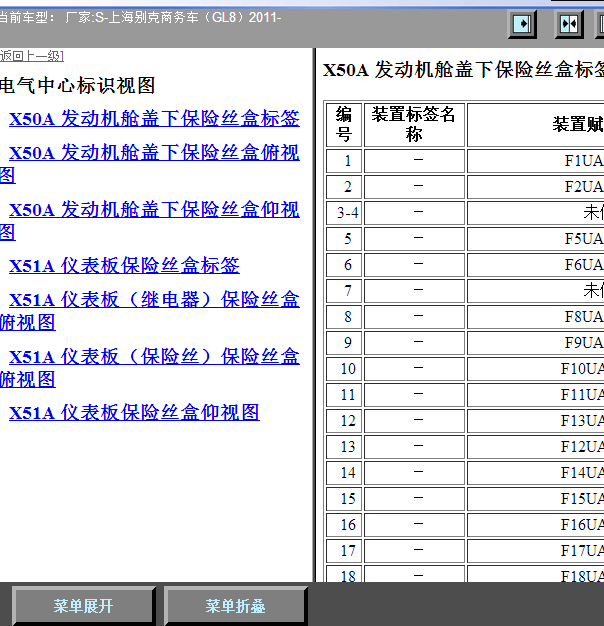Click the F14UA cell
The image size is (604, 626).
click(535, 473)
